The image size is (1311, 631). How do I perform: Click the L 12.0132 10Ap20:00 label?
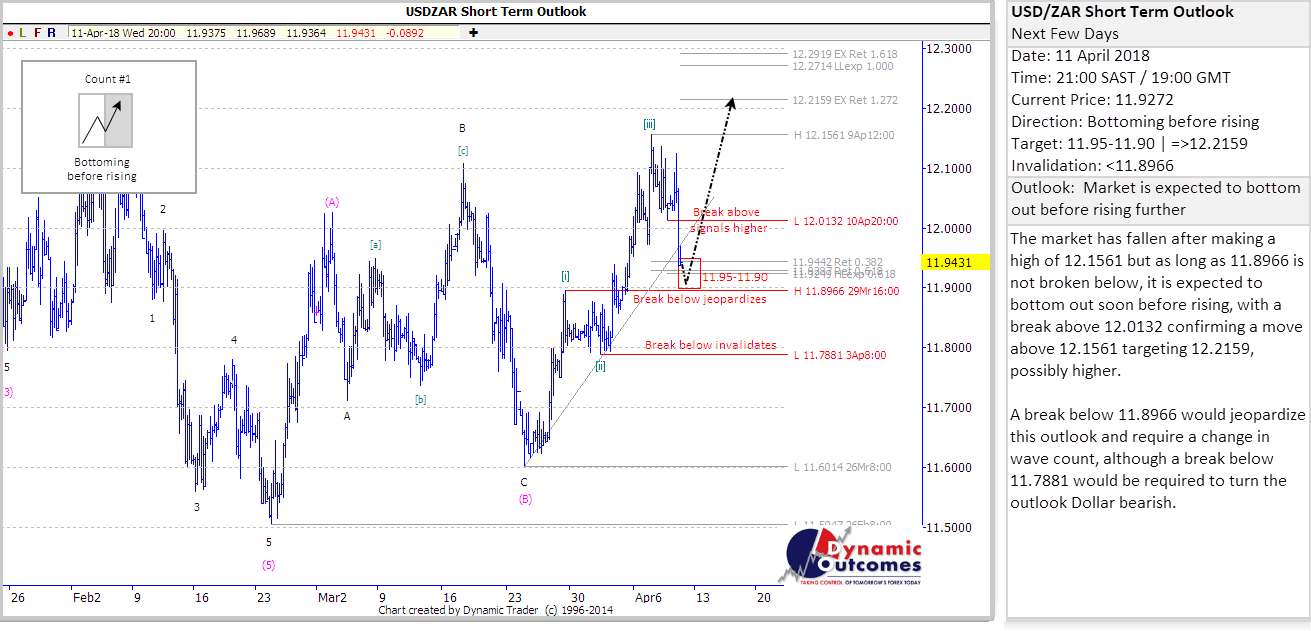(846, 221)
